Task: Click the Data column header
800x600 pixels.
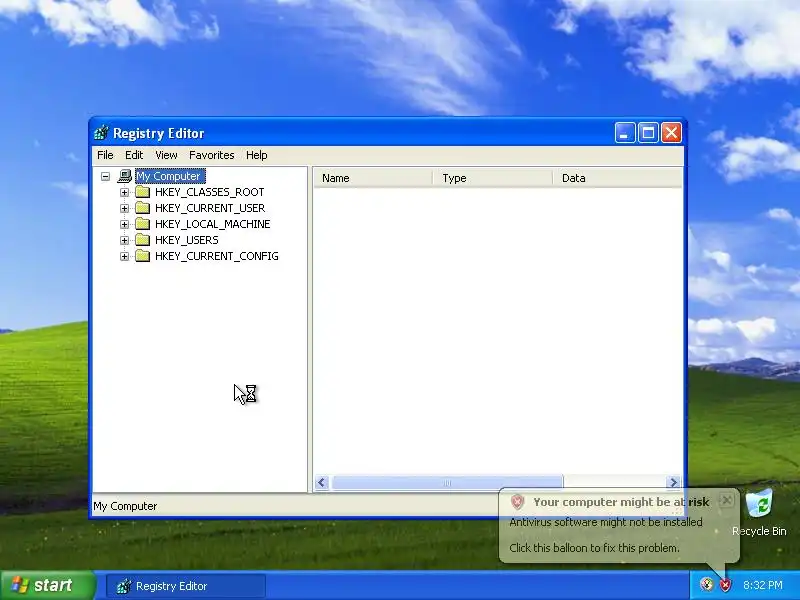Action: pos(617,178)
